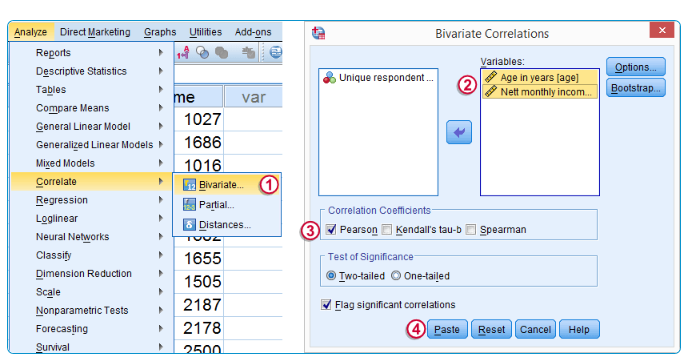Viewport: 689px width, 362px height.
Task: Enable Kendall's tau-b checkbox
Action: tap(387, 229)
